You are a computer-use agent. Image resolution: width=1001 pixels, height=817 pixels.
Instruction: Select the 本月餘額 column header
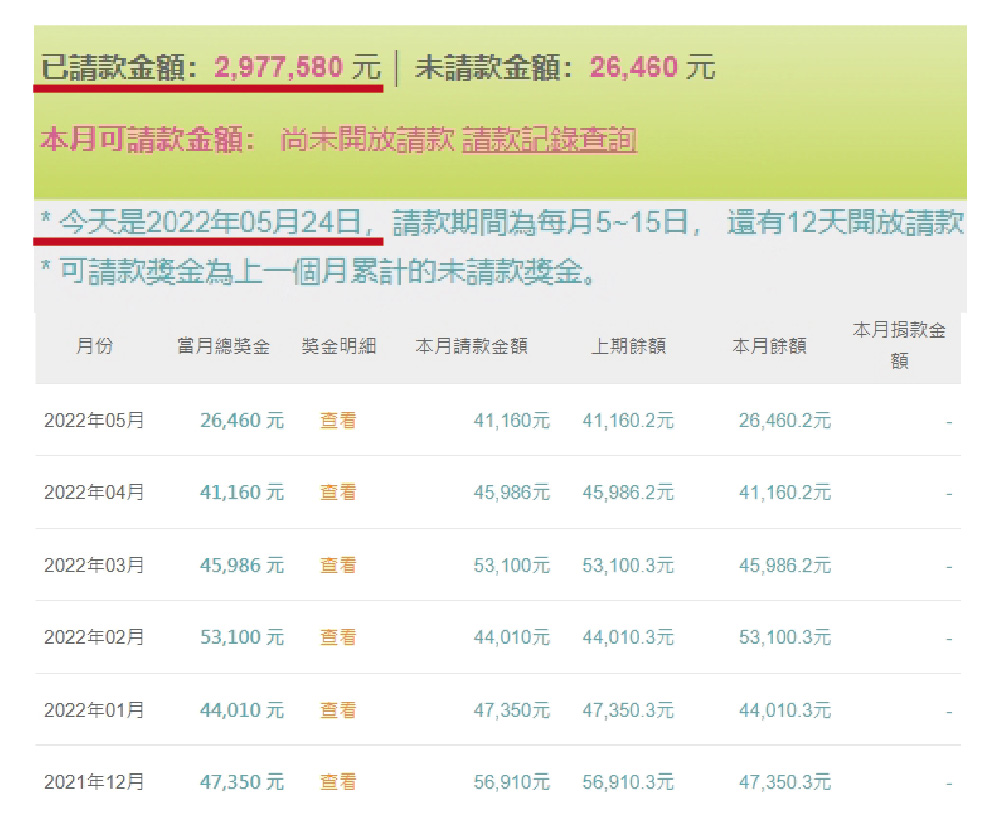point(770,347)
